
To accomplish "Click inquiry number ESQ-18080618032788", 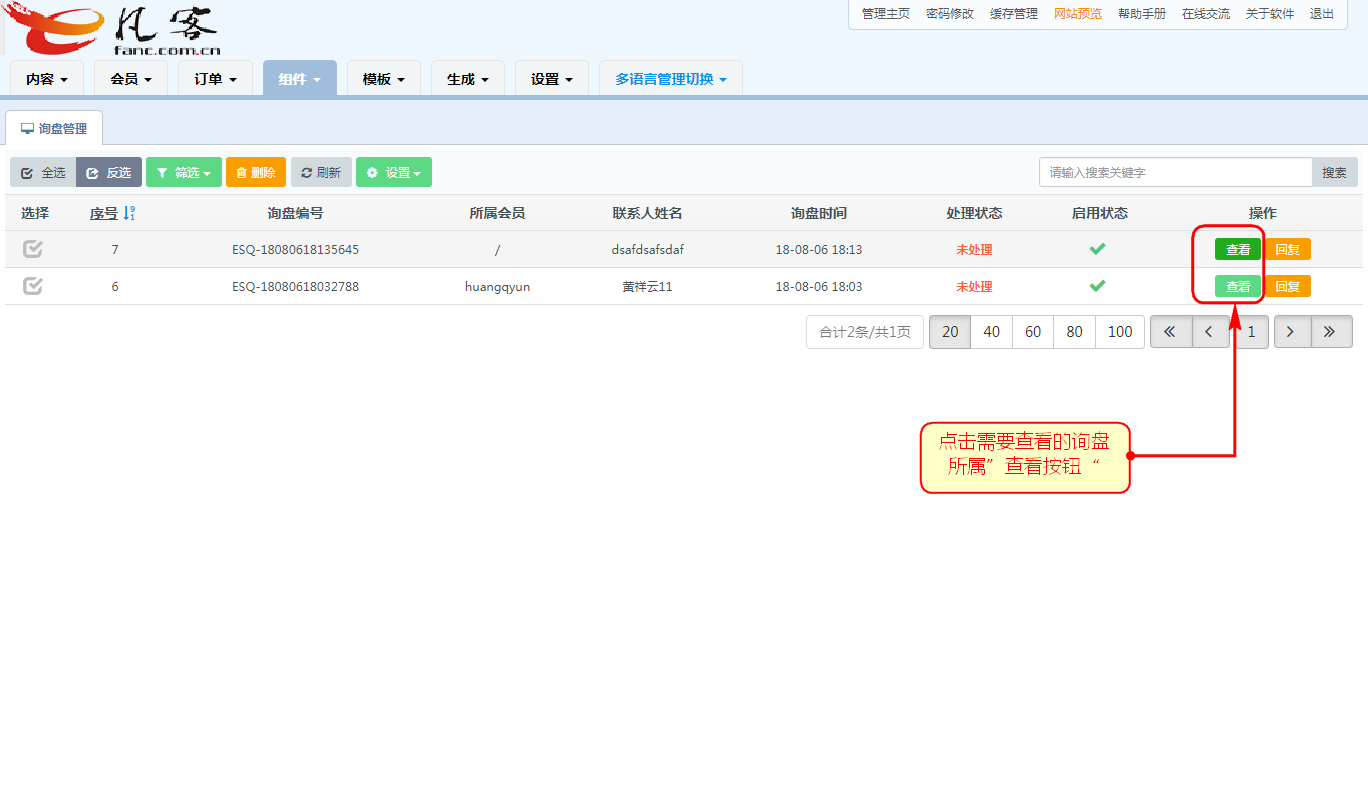I will tap(295, 287).
